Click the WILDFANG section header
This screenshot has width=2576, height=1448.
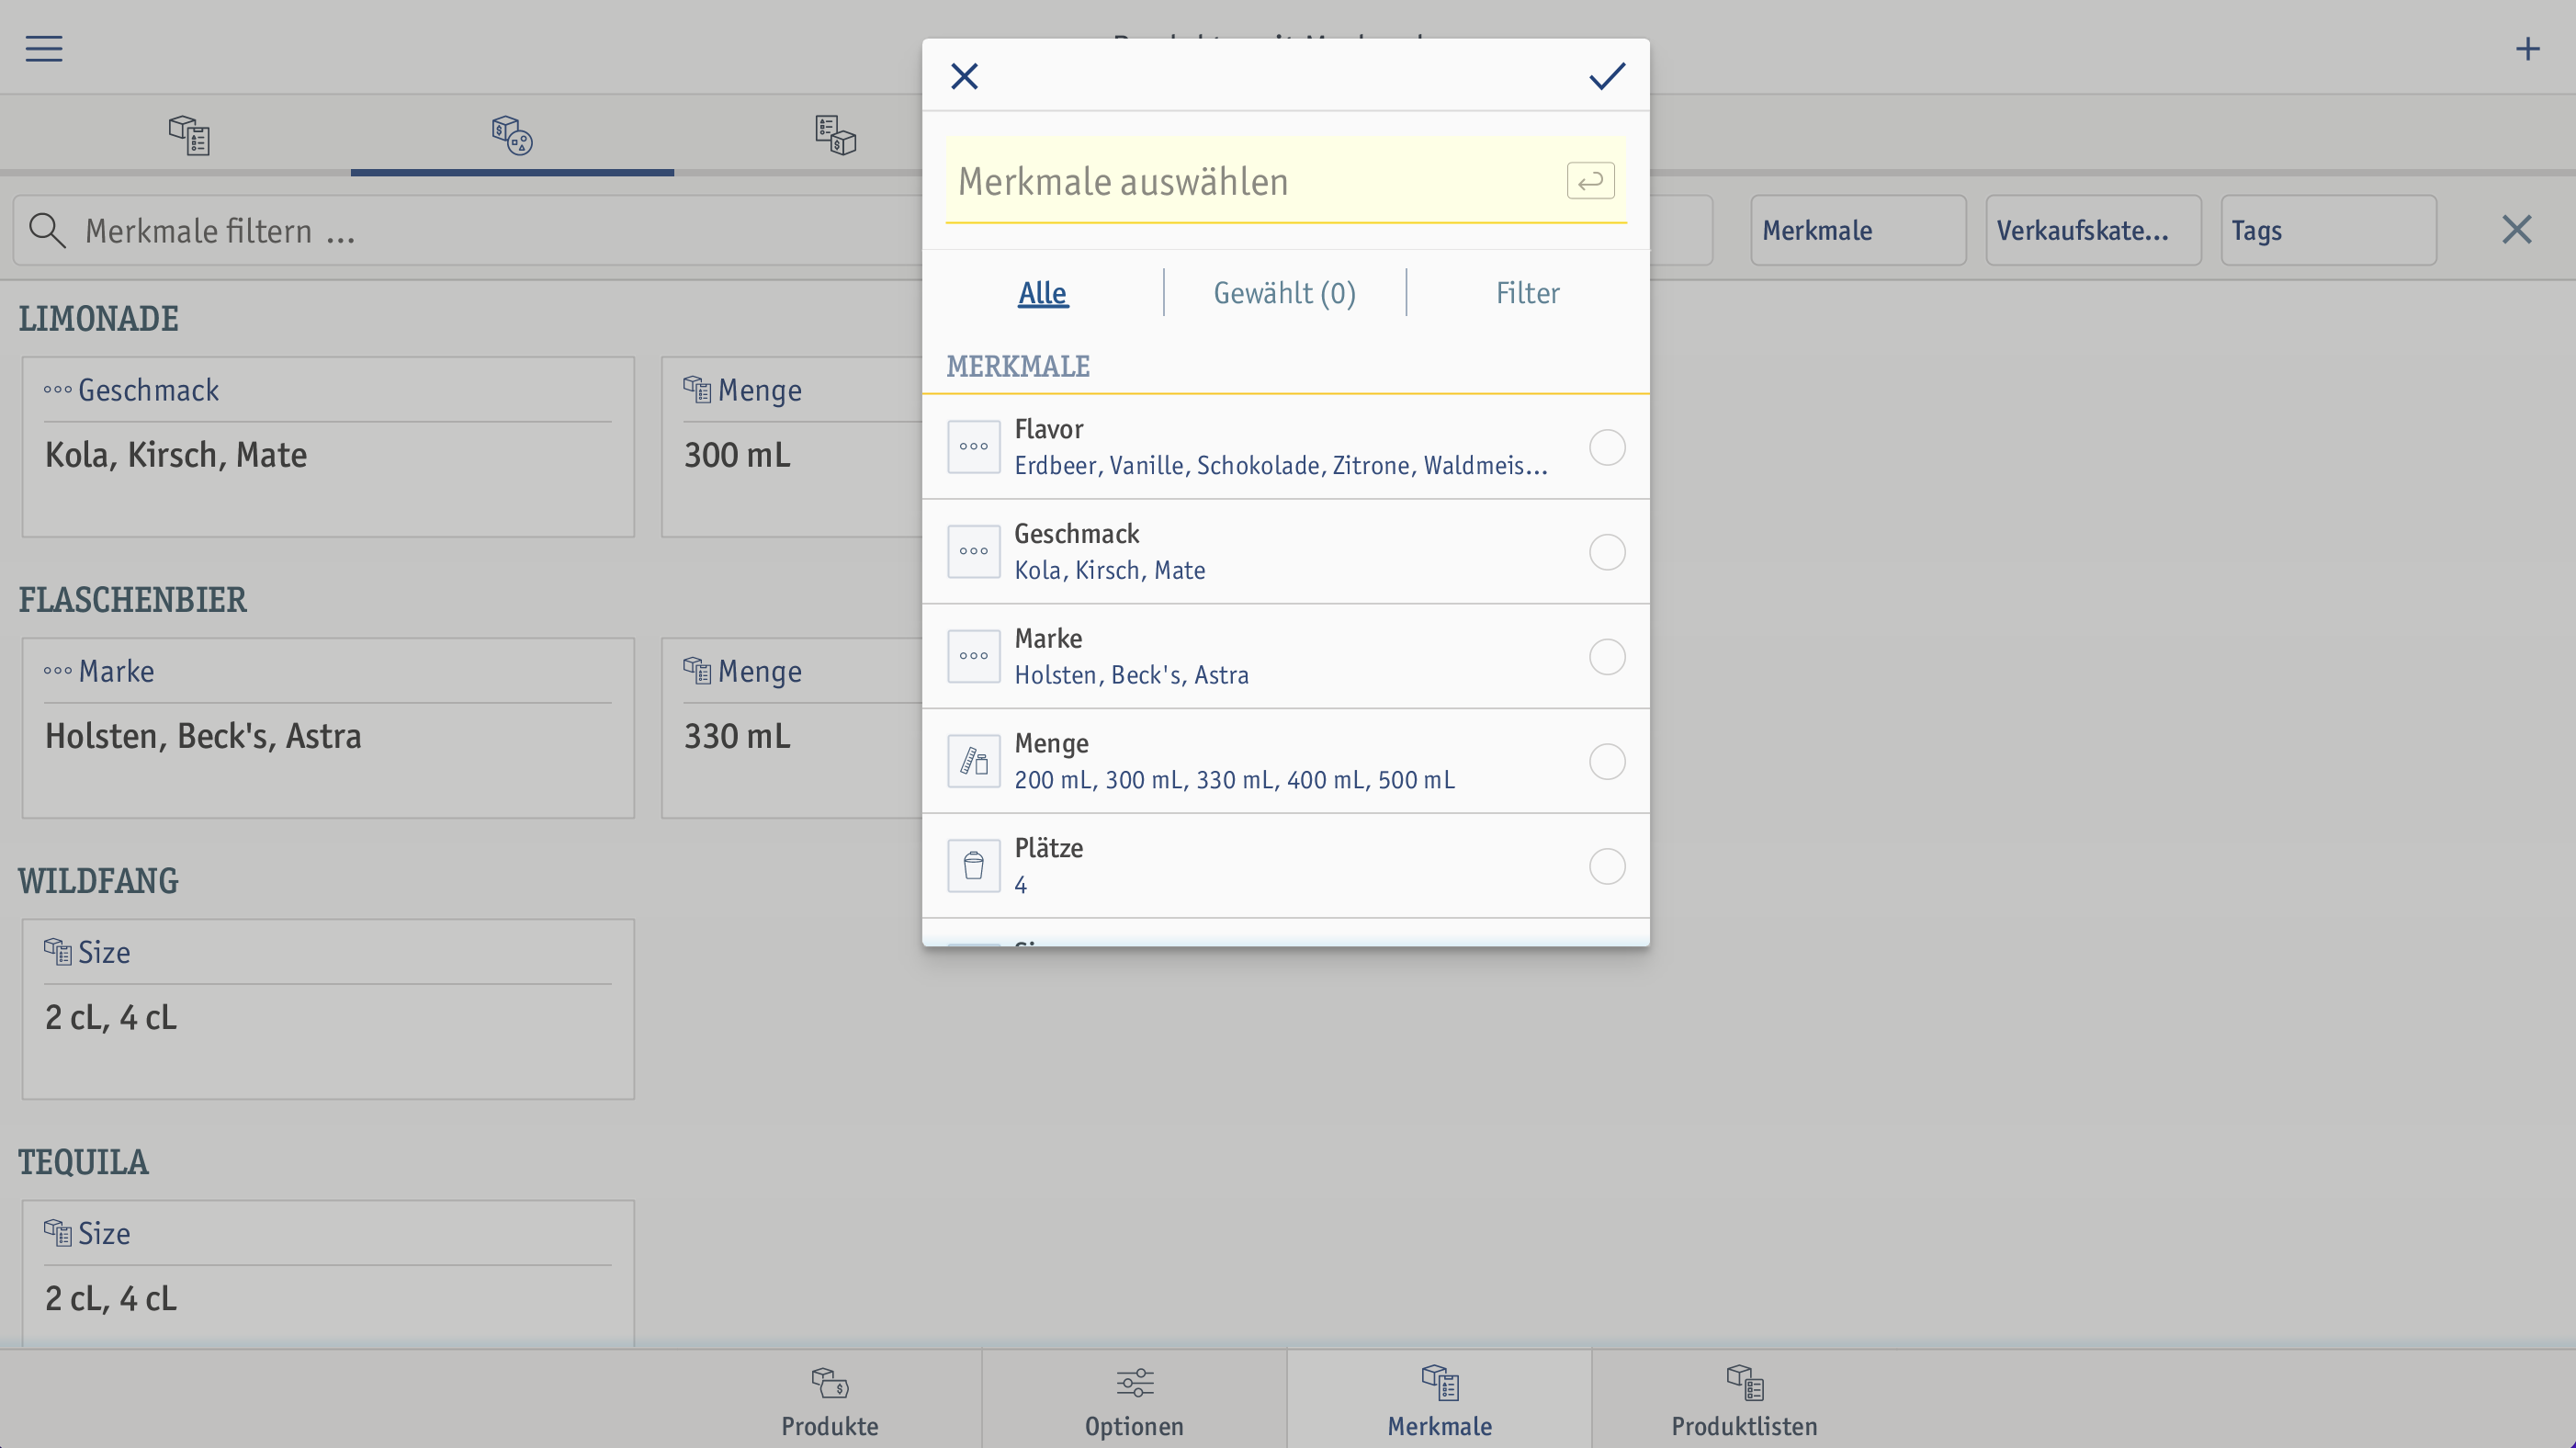pos(98,881)
